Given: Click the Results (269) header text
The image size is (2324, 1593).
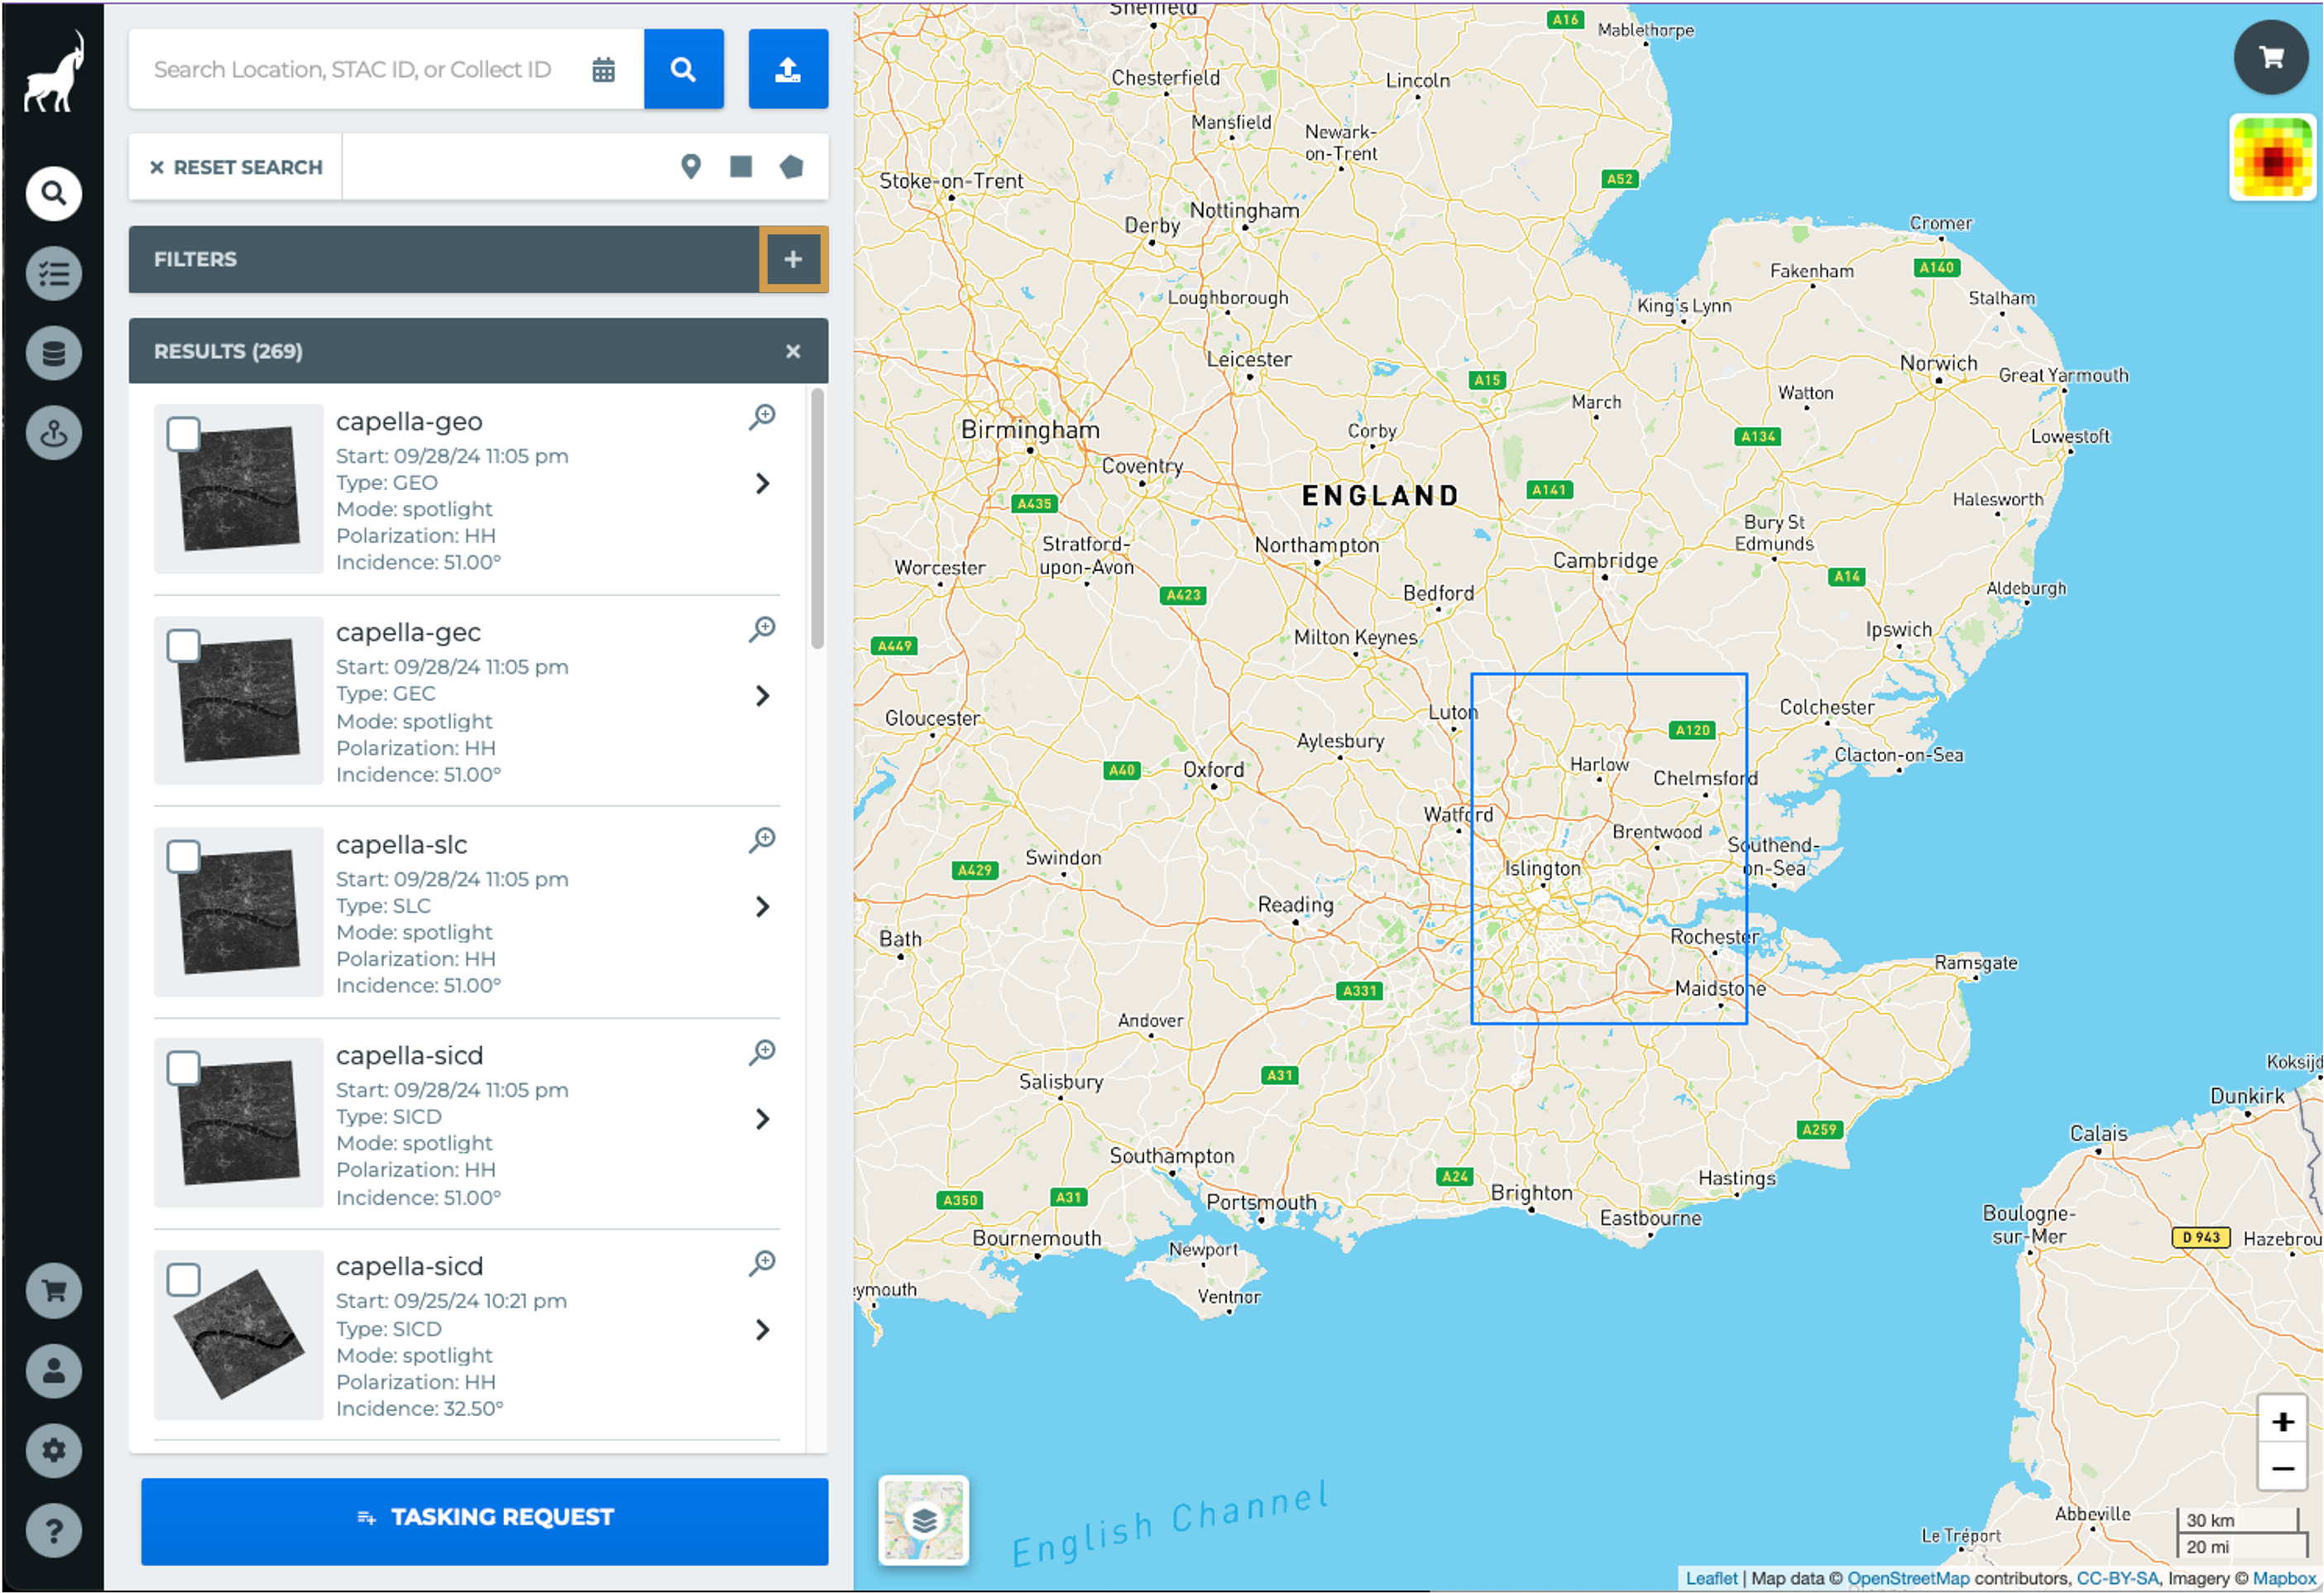Looking at the screenshot, I should tap(228, 351).
